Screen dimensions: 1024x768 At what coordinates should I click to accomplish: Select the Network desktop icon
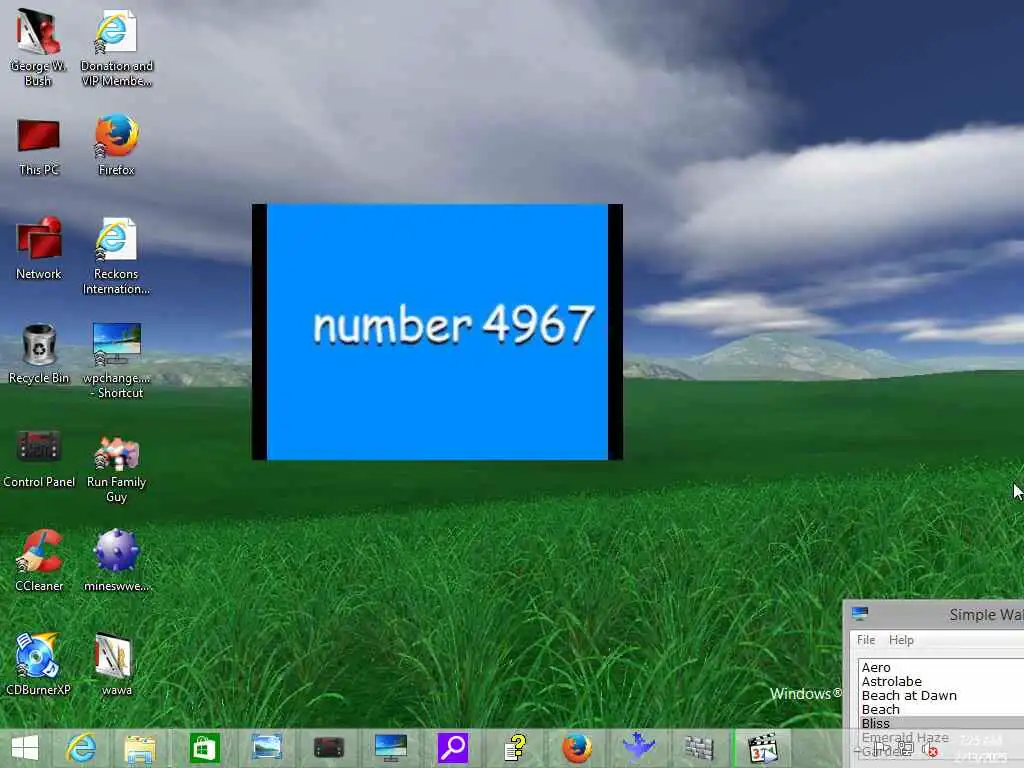(x=39, y=248)
